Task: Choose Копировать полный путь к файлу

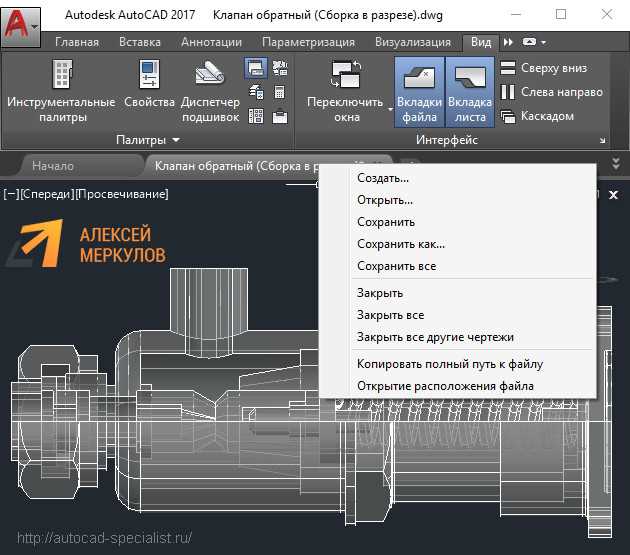Action: tap(449, 364)
